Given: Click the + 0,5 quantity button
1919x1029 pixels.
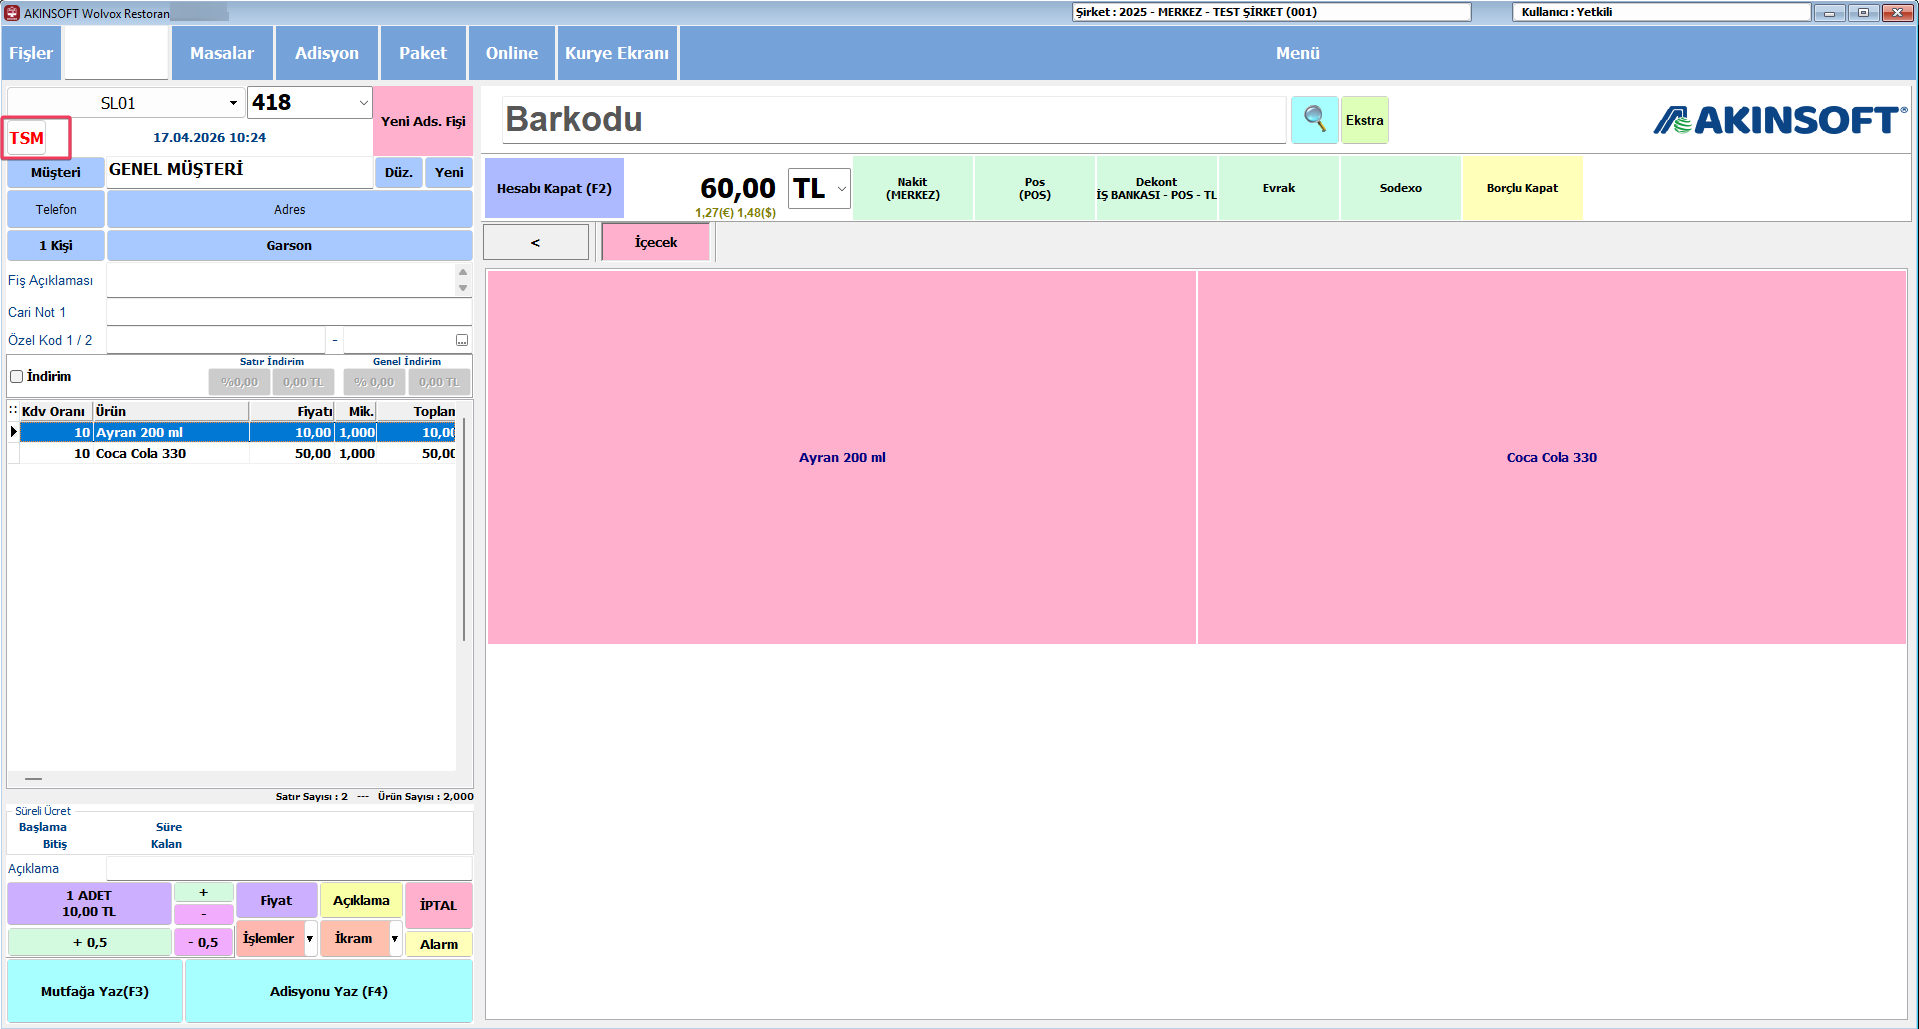Looking at the screenshot, I should (x=89, y=942).
